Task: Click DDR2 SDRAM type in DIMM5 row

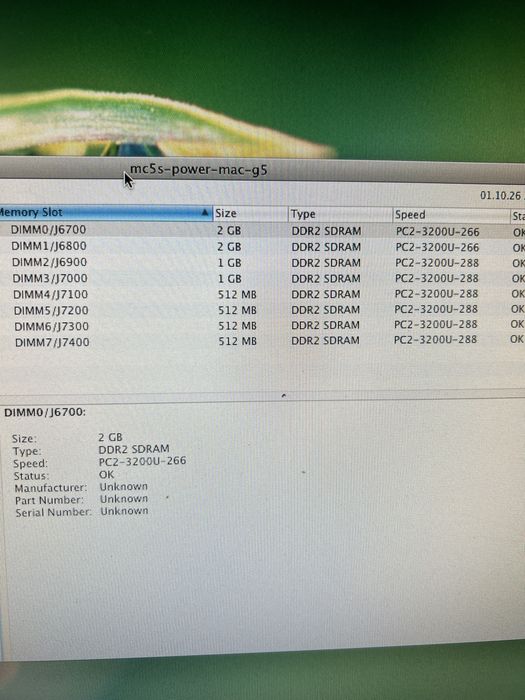Action: pos(325,310)
